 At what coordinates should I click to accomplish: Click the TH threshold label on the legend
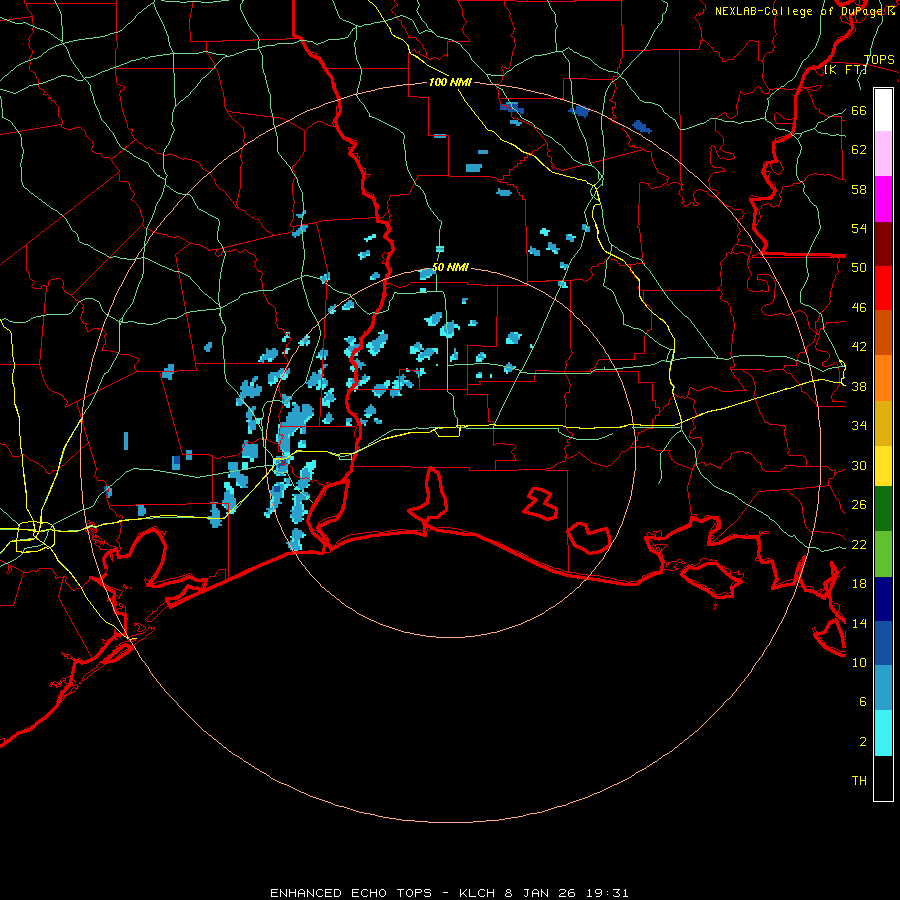[x=859, y=781]
